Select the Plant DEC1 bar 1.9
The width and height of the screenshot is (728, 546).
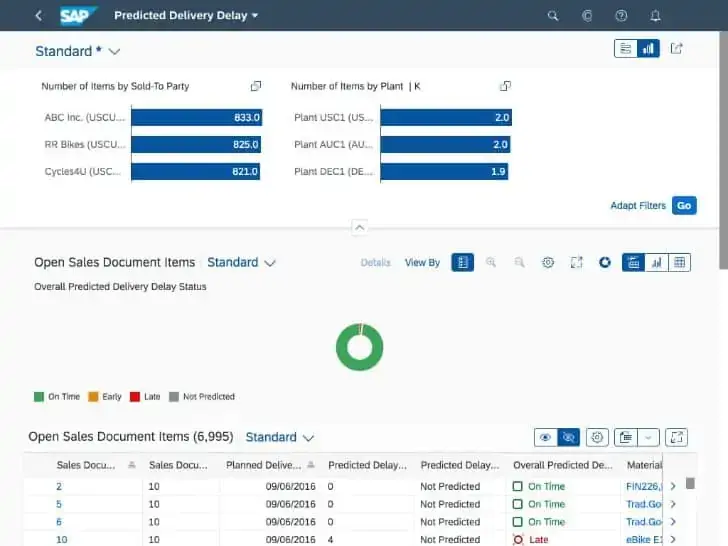coord(444,171)
